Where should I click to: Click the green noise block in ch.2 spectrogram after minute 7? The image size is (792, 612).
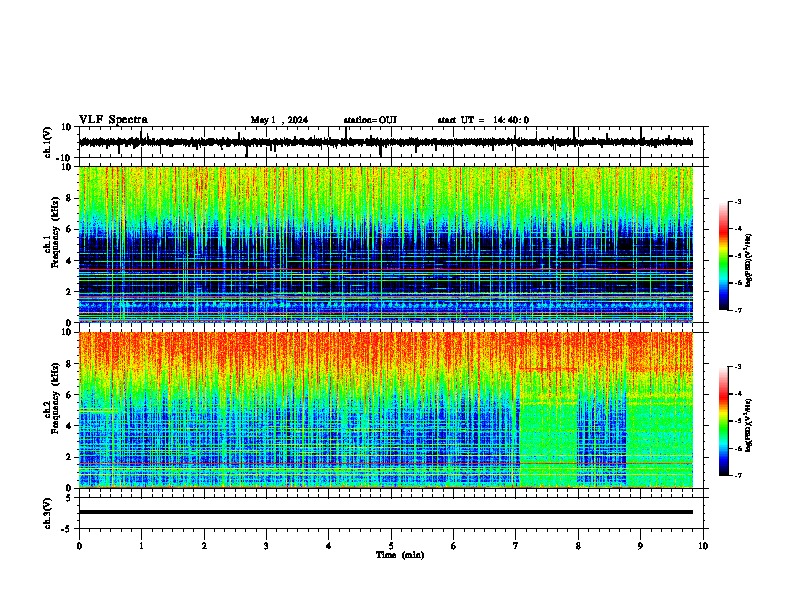(x=548, y=442)
